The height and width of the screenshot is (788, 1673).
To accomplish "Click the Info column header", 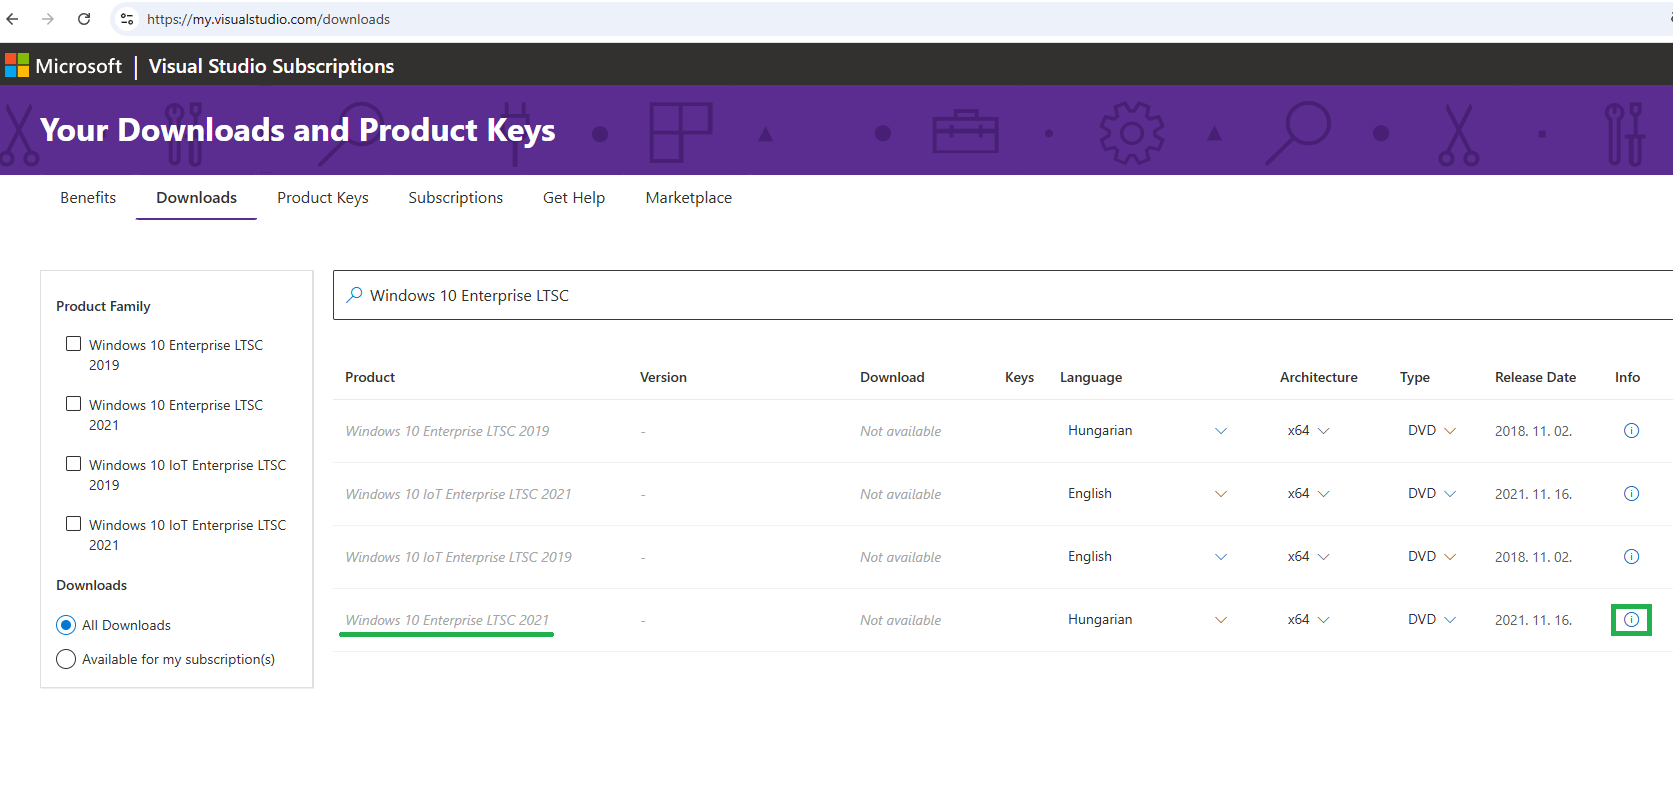I will coord(1627,377).
